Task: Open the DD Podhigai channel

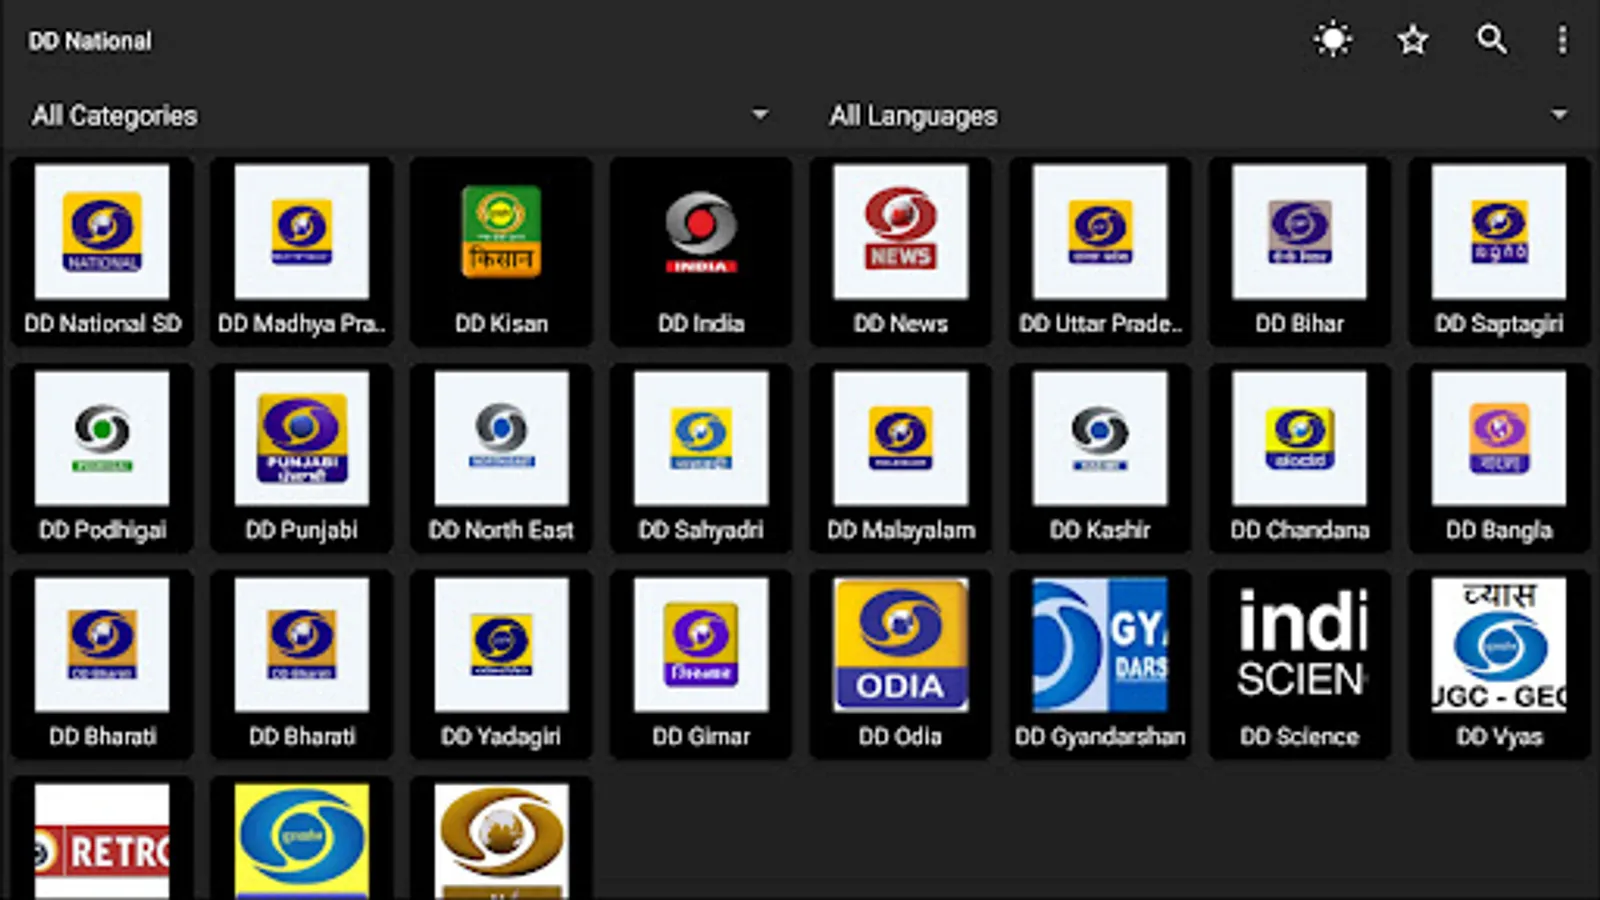Action: (x=102, y=458)
